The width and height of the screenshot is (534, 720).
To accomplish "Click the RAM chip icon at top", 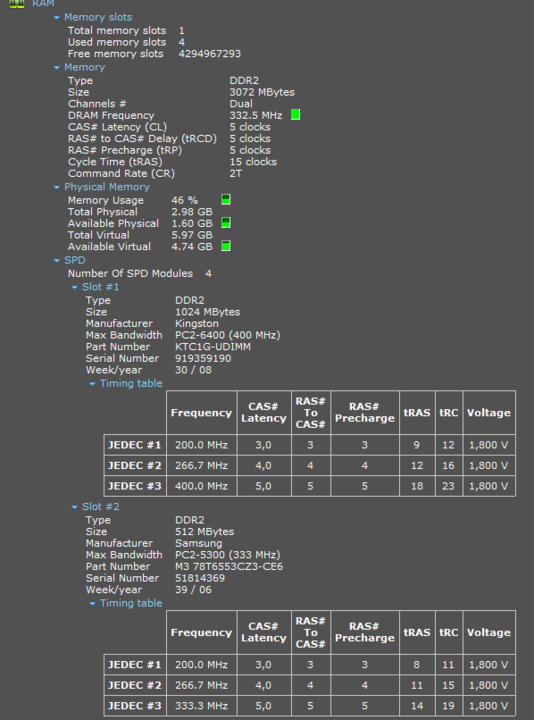I will coord(17,4).
